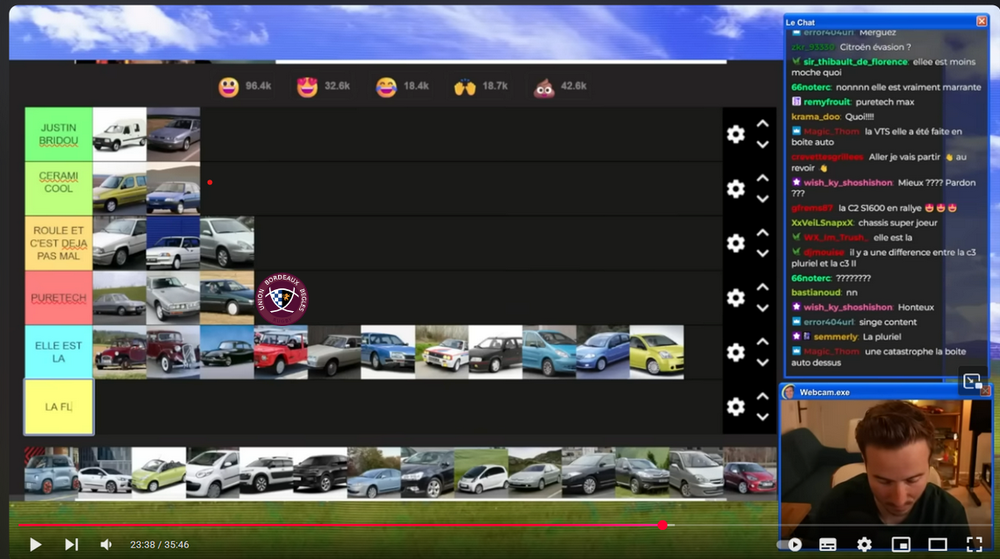Toggle autoplay switch in player bar
The height and width of the screenshot is (559, 1000).
(x=790, y=544)
